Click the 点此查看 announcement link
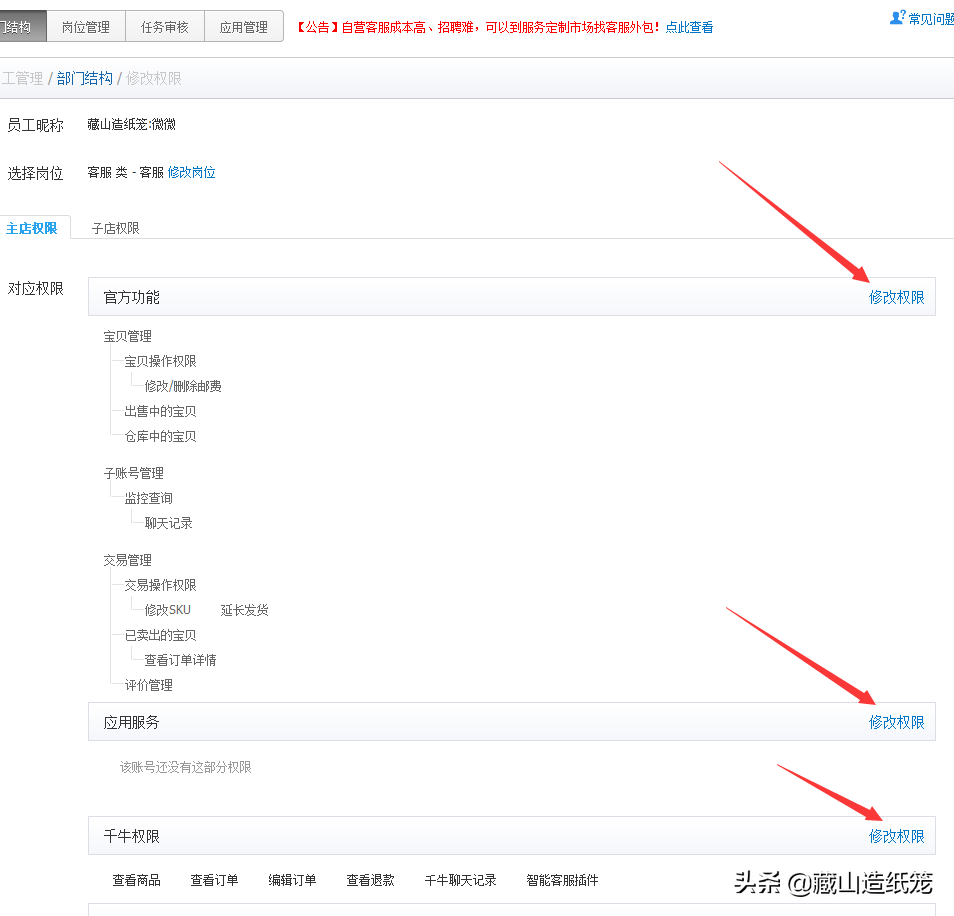 click(x=689, y=27)
